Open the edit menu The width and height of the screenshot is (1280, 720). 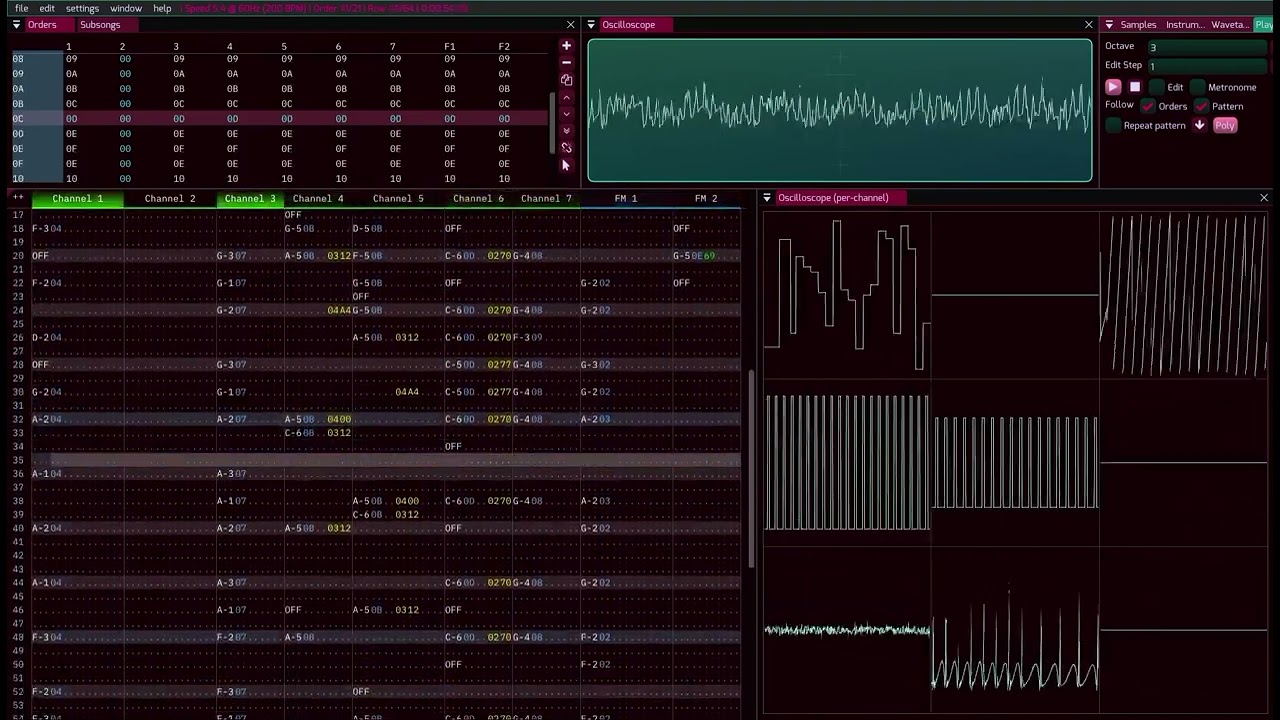click(47, 8)
